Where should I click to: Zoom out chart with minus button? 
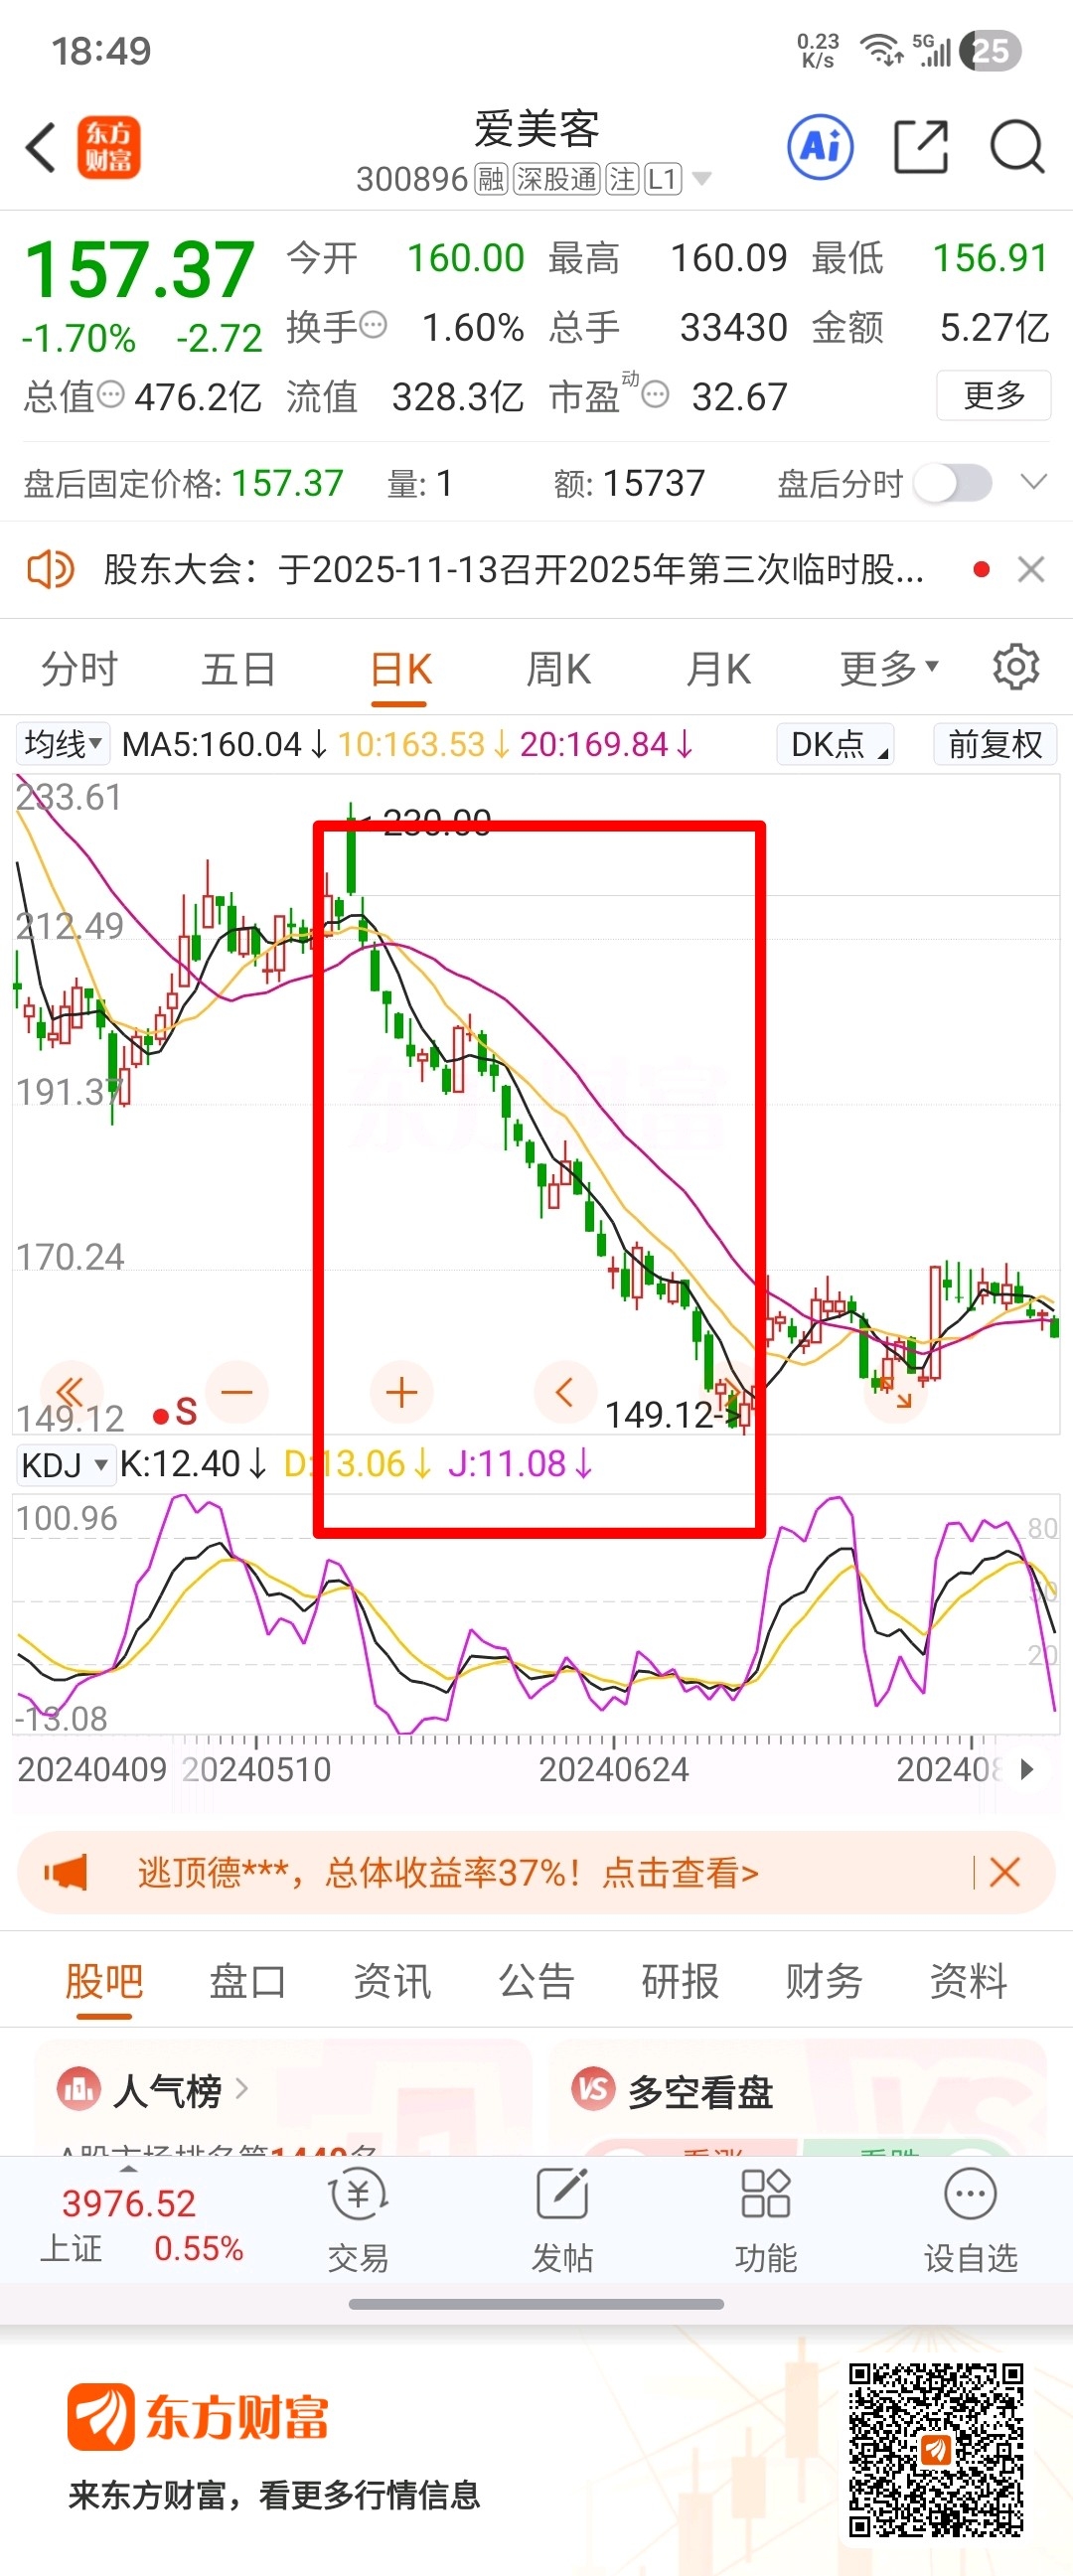point(237,1391)
